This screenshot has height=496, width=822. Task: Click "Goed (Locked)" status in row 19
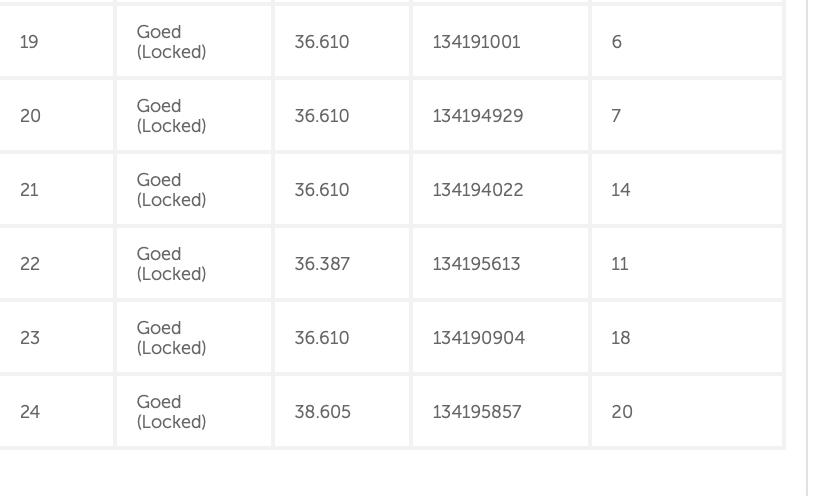(171, 42)
